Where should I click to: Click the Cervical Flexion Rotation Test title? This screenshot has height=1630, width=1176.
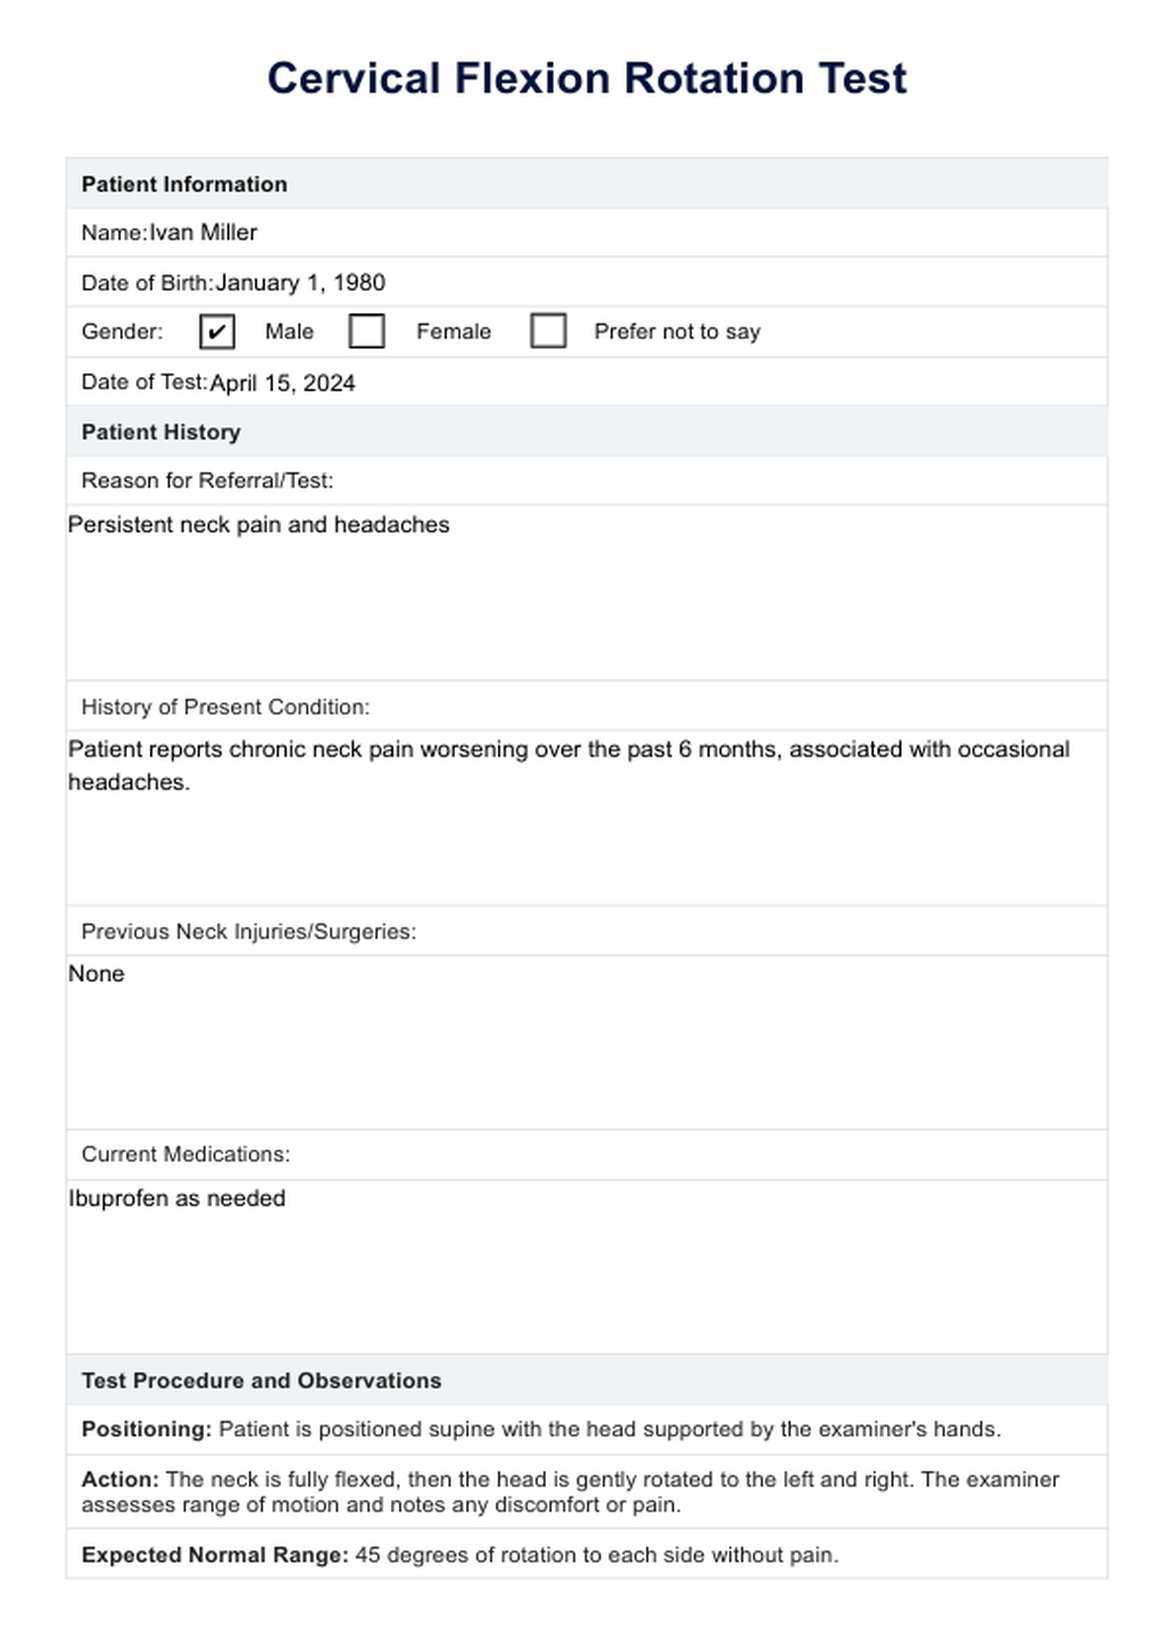pos(587,78)
